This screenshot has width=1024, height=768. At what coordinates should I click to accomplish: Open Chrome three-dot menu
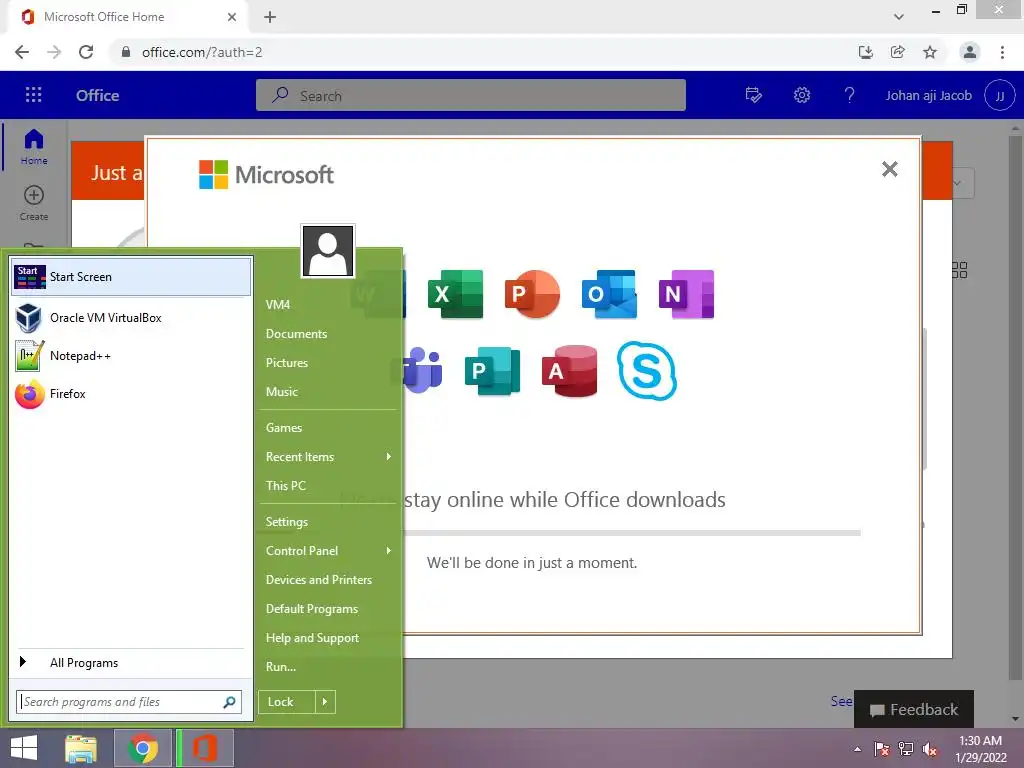point(1002,52)
